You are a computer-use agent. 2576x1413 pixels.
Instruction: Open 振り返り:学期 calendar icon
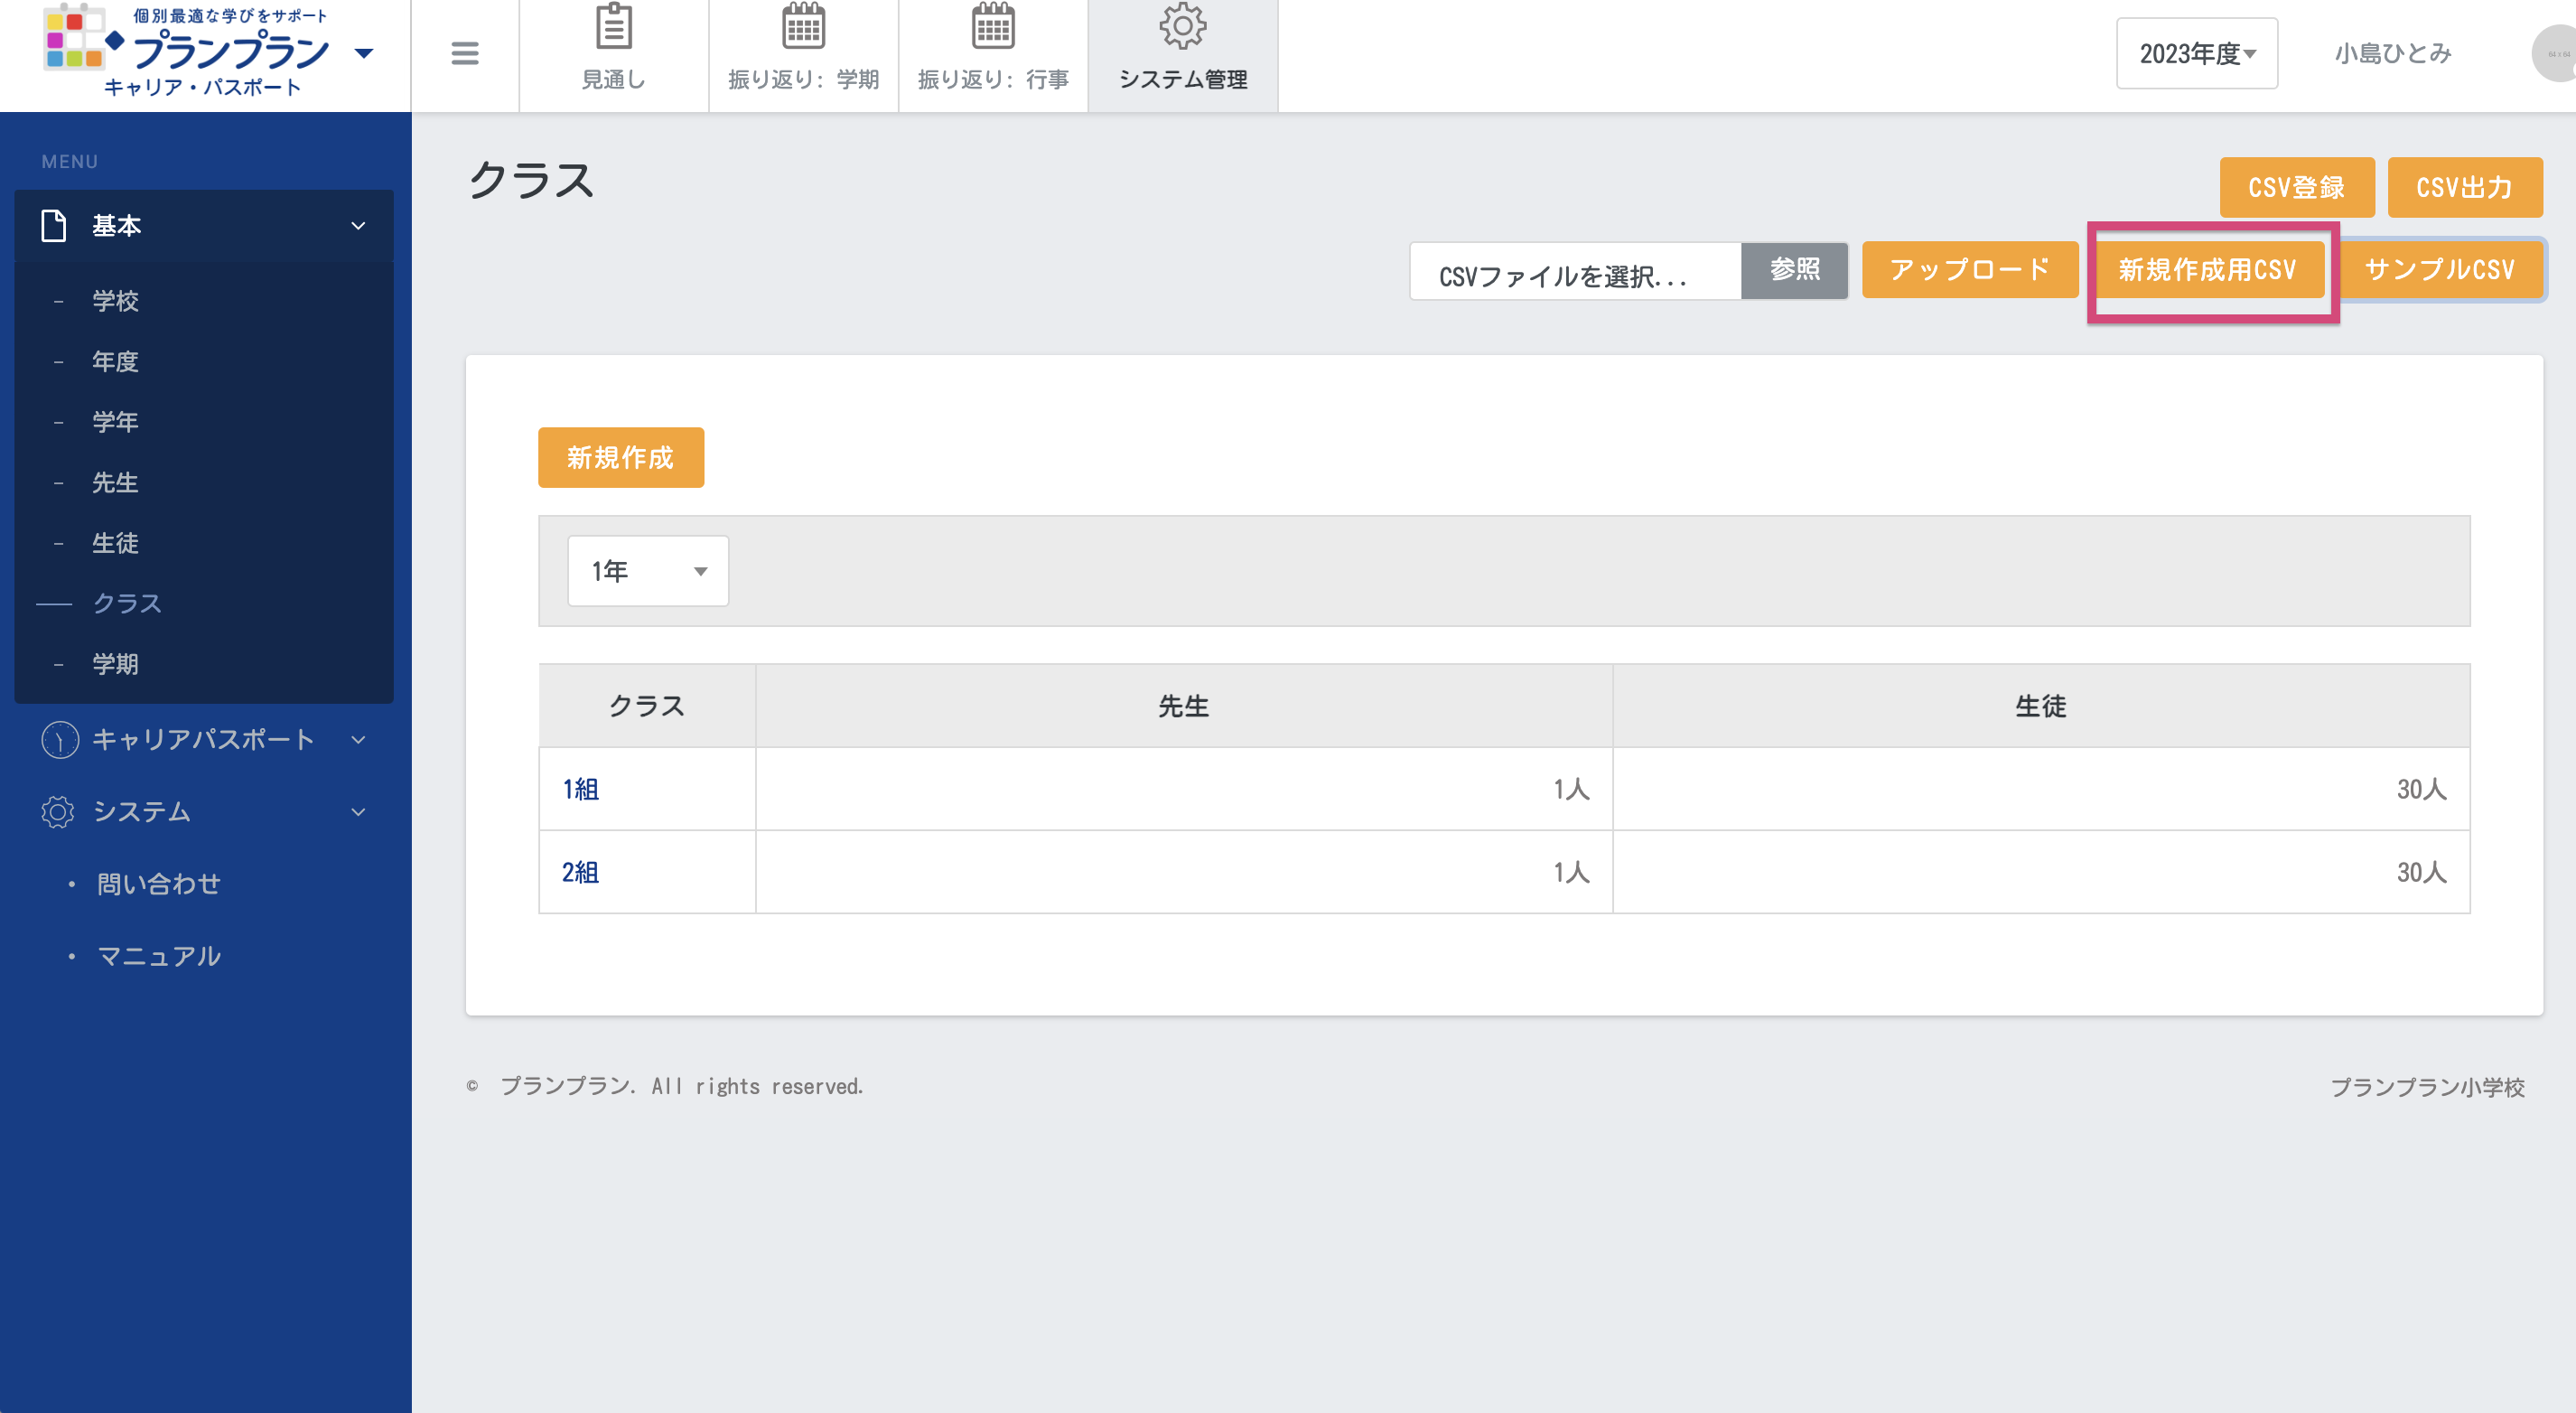coord(803,27)
